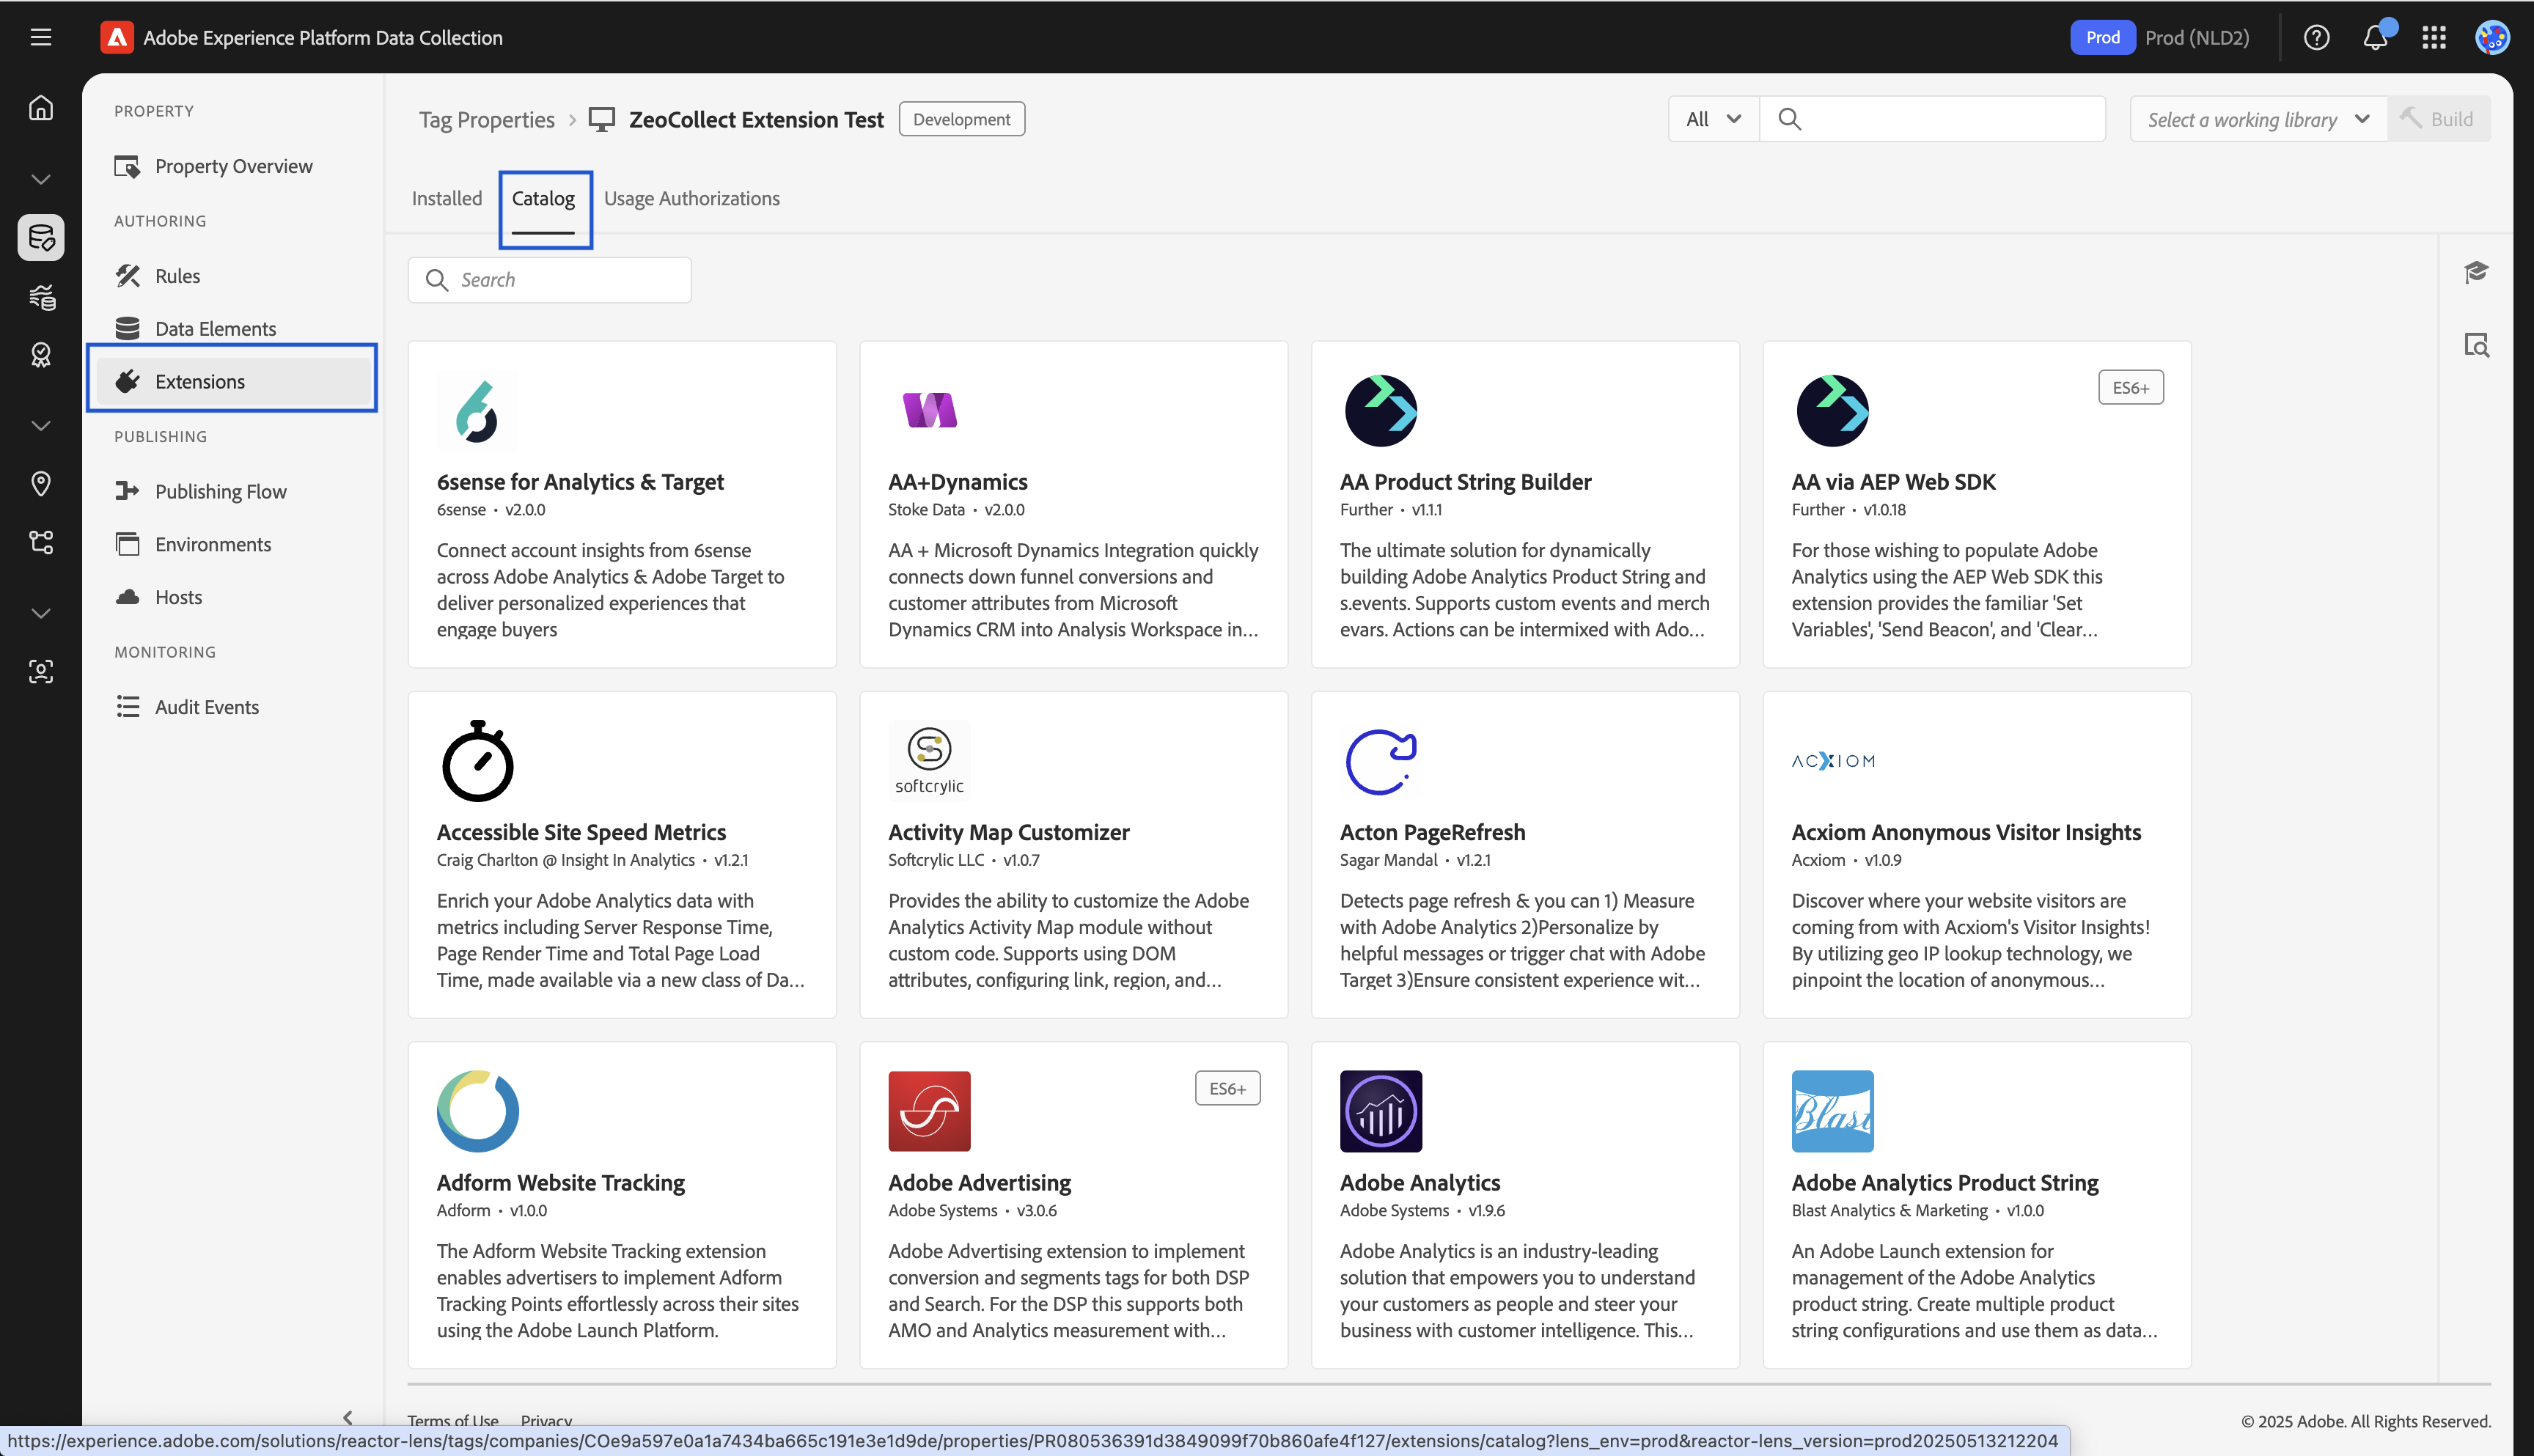Viewport: 2534px width, 1456px height.
Task: Open the Datastreams icon below the Tags icon
Action: click(40, 297)
